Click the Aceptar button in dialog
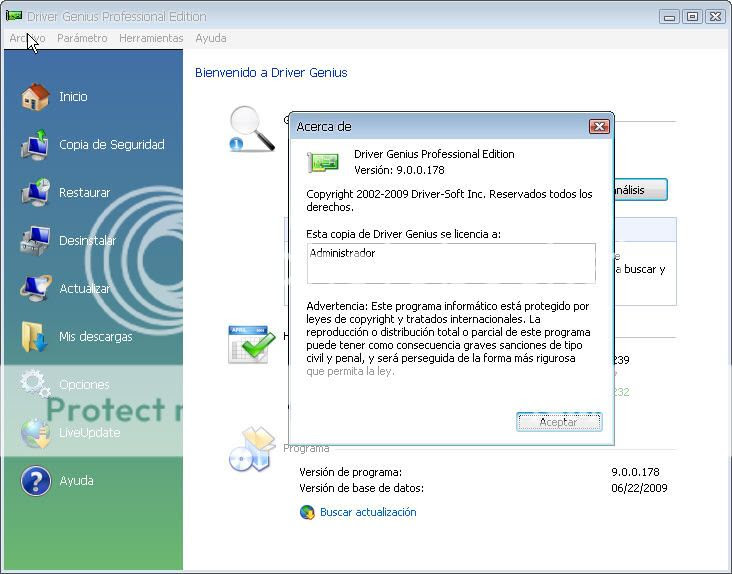732x574 pixels. (x=559, y=422)
